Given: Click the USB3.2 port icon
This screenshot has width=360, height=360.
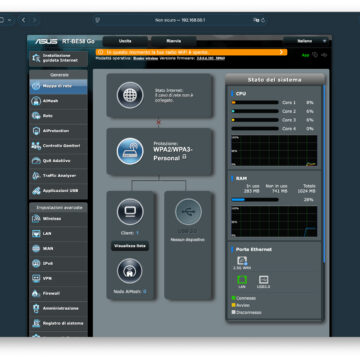Looking at the screenshot, I should coord(263,280).
